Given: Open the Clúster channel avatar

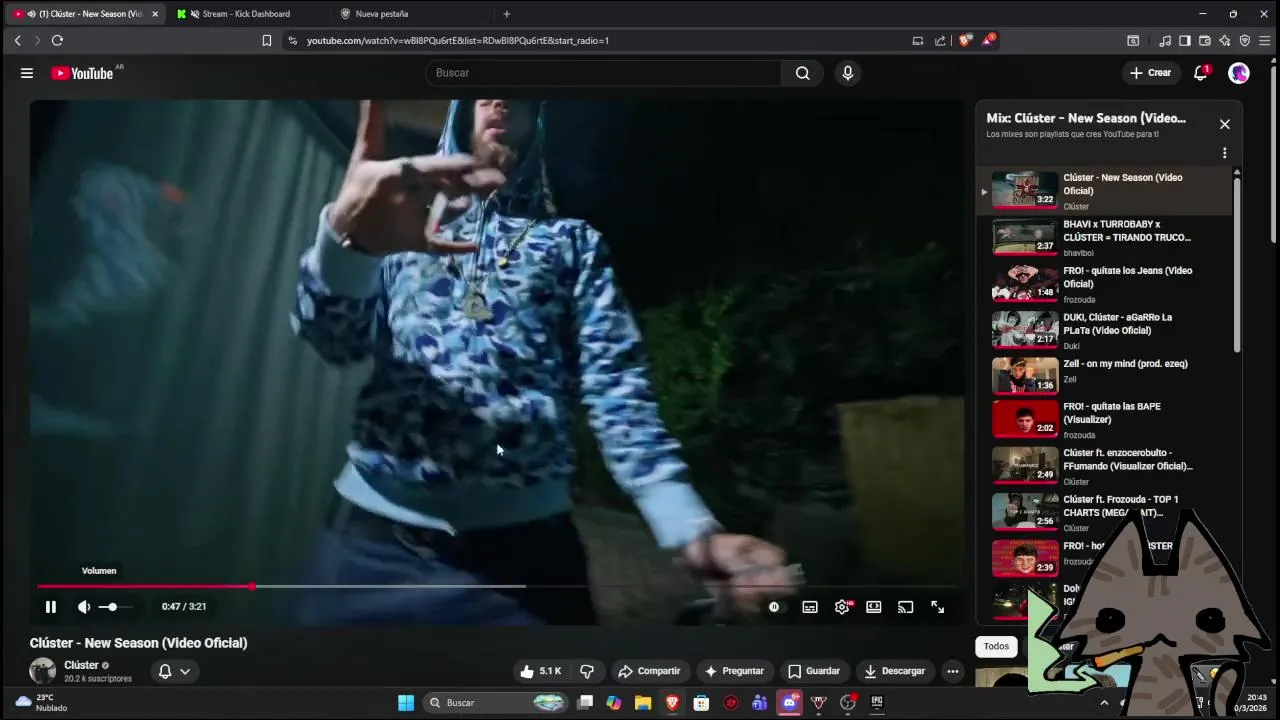Looking at the screenshot, I should coord(43,671).
